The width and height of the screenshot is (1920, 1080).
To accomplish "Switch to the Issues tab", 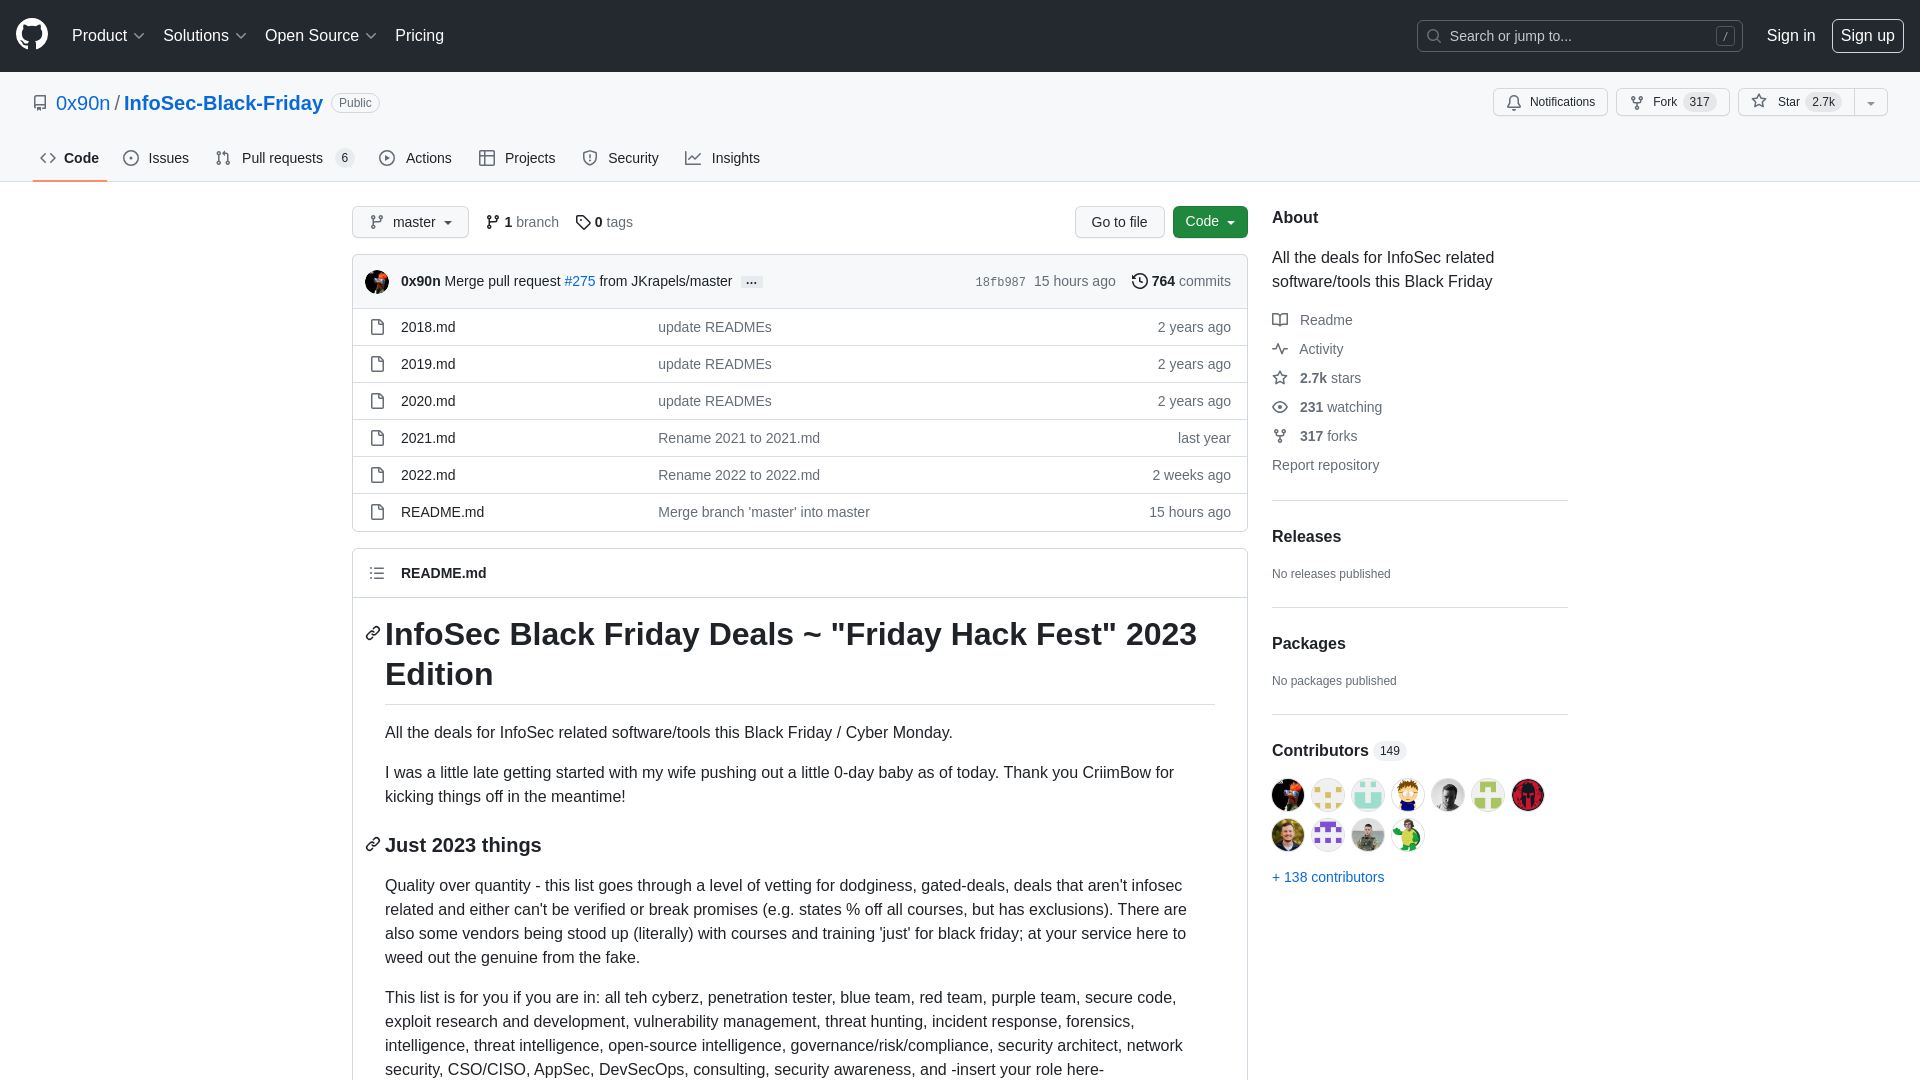I will point(156,158).
